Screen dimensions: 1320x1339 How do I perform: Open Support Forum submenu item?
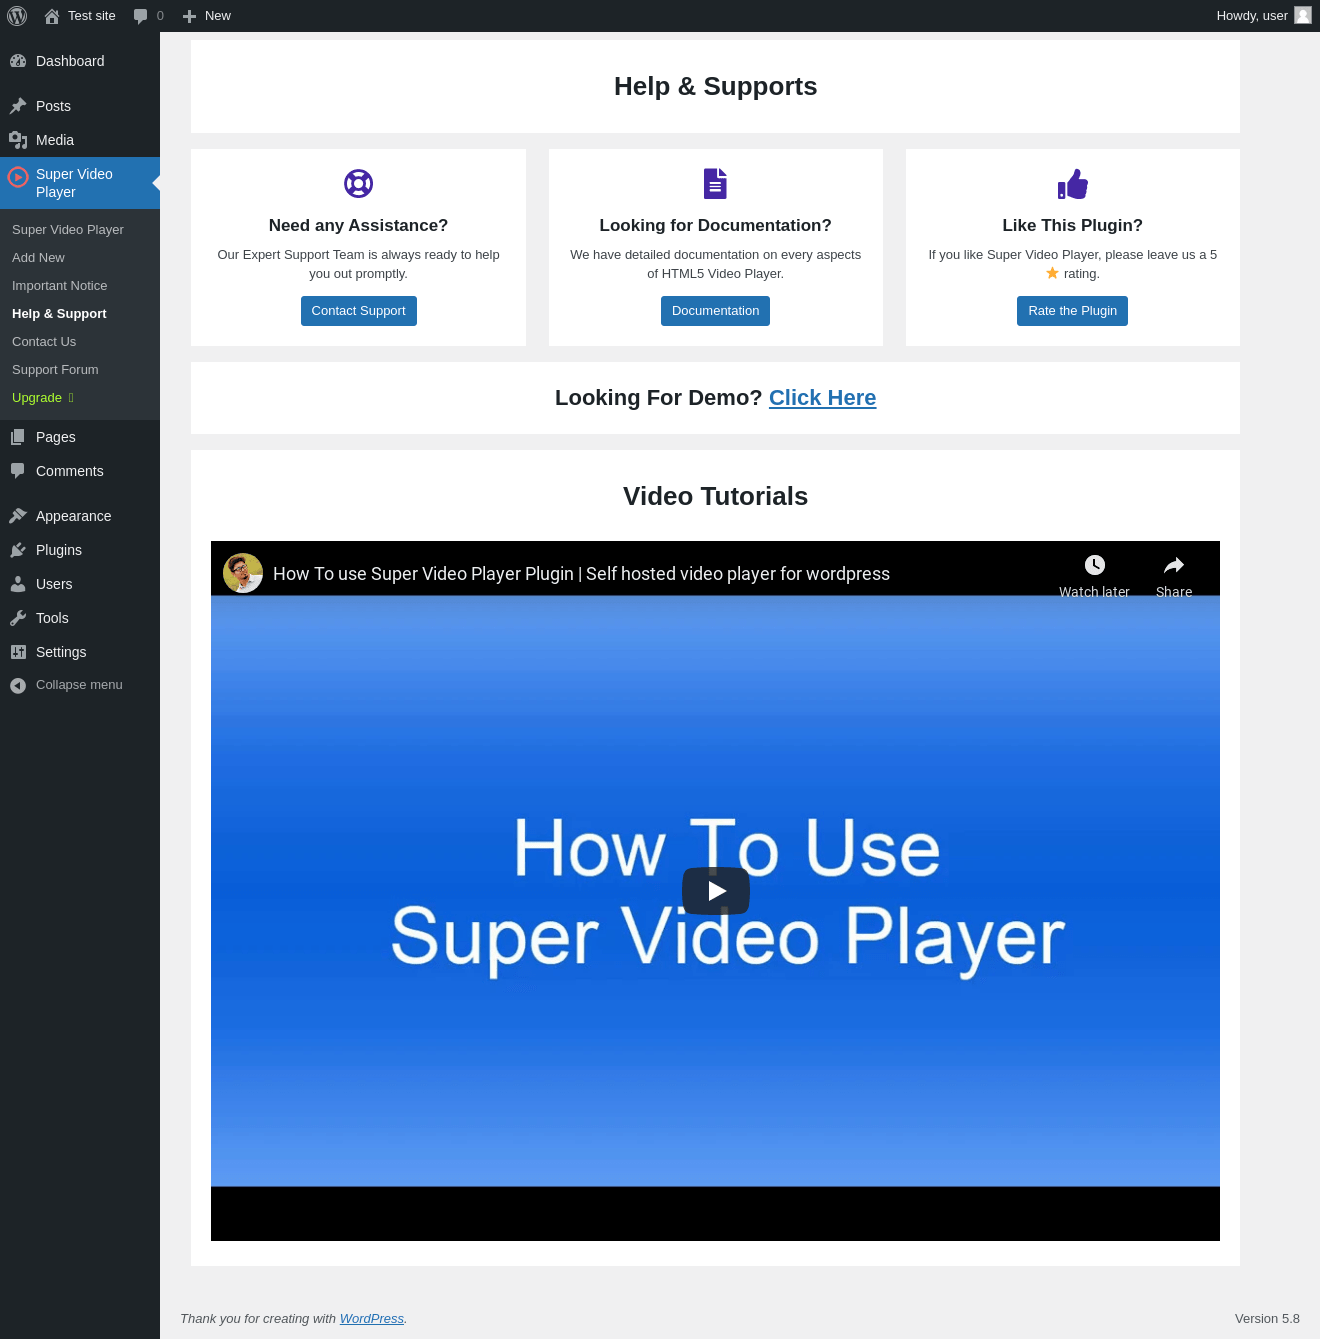(x=55, y=369)
